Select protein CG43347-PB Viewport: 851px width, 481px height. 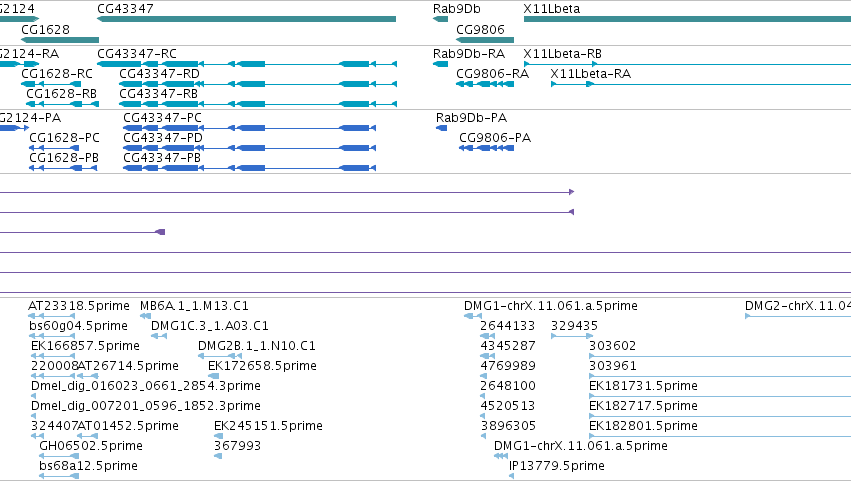pos(250,168)
